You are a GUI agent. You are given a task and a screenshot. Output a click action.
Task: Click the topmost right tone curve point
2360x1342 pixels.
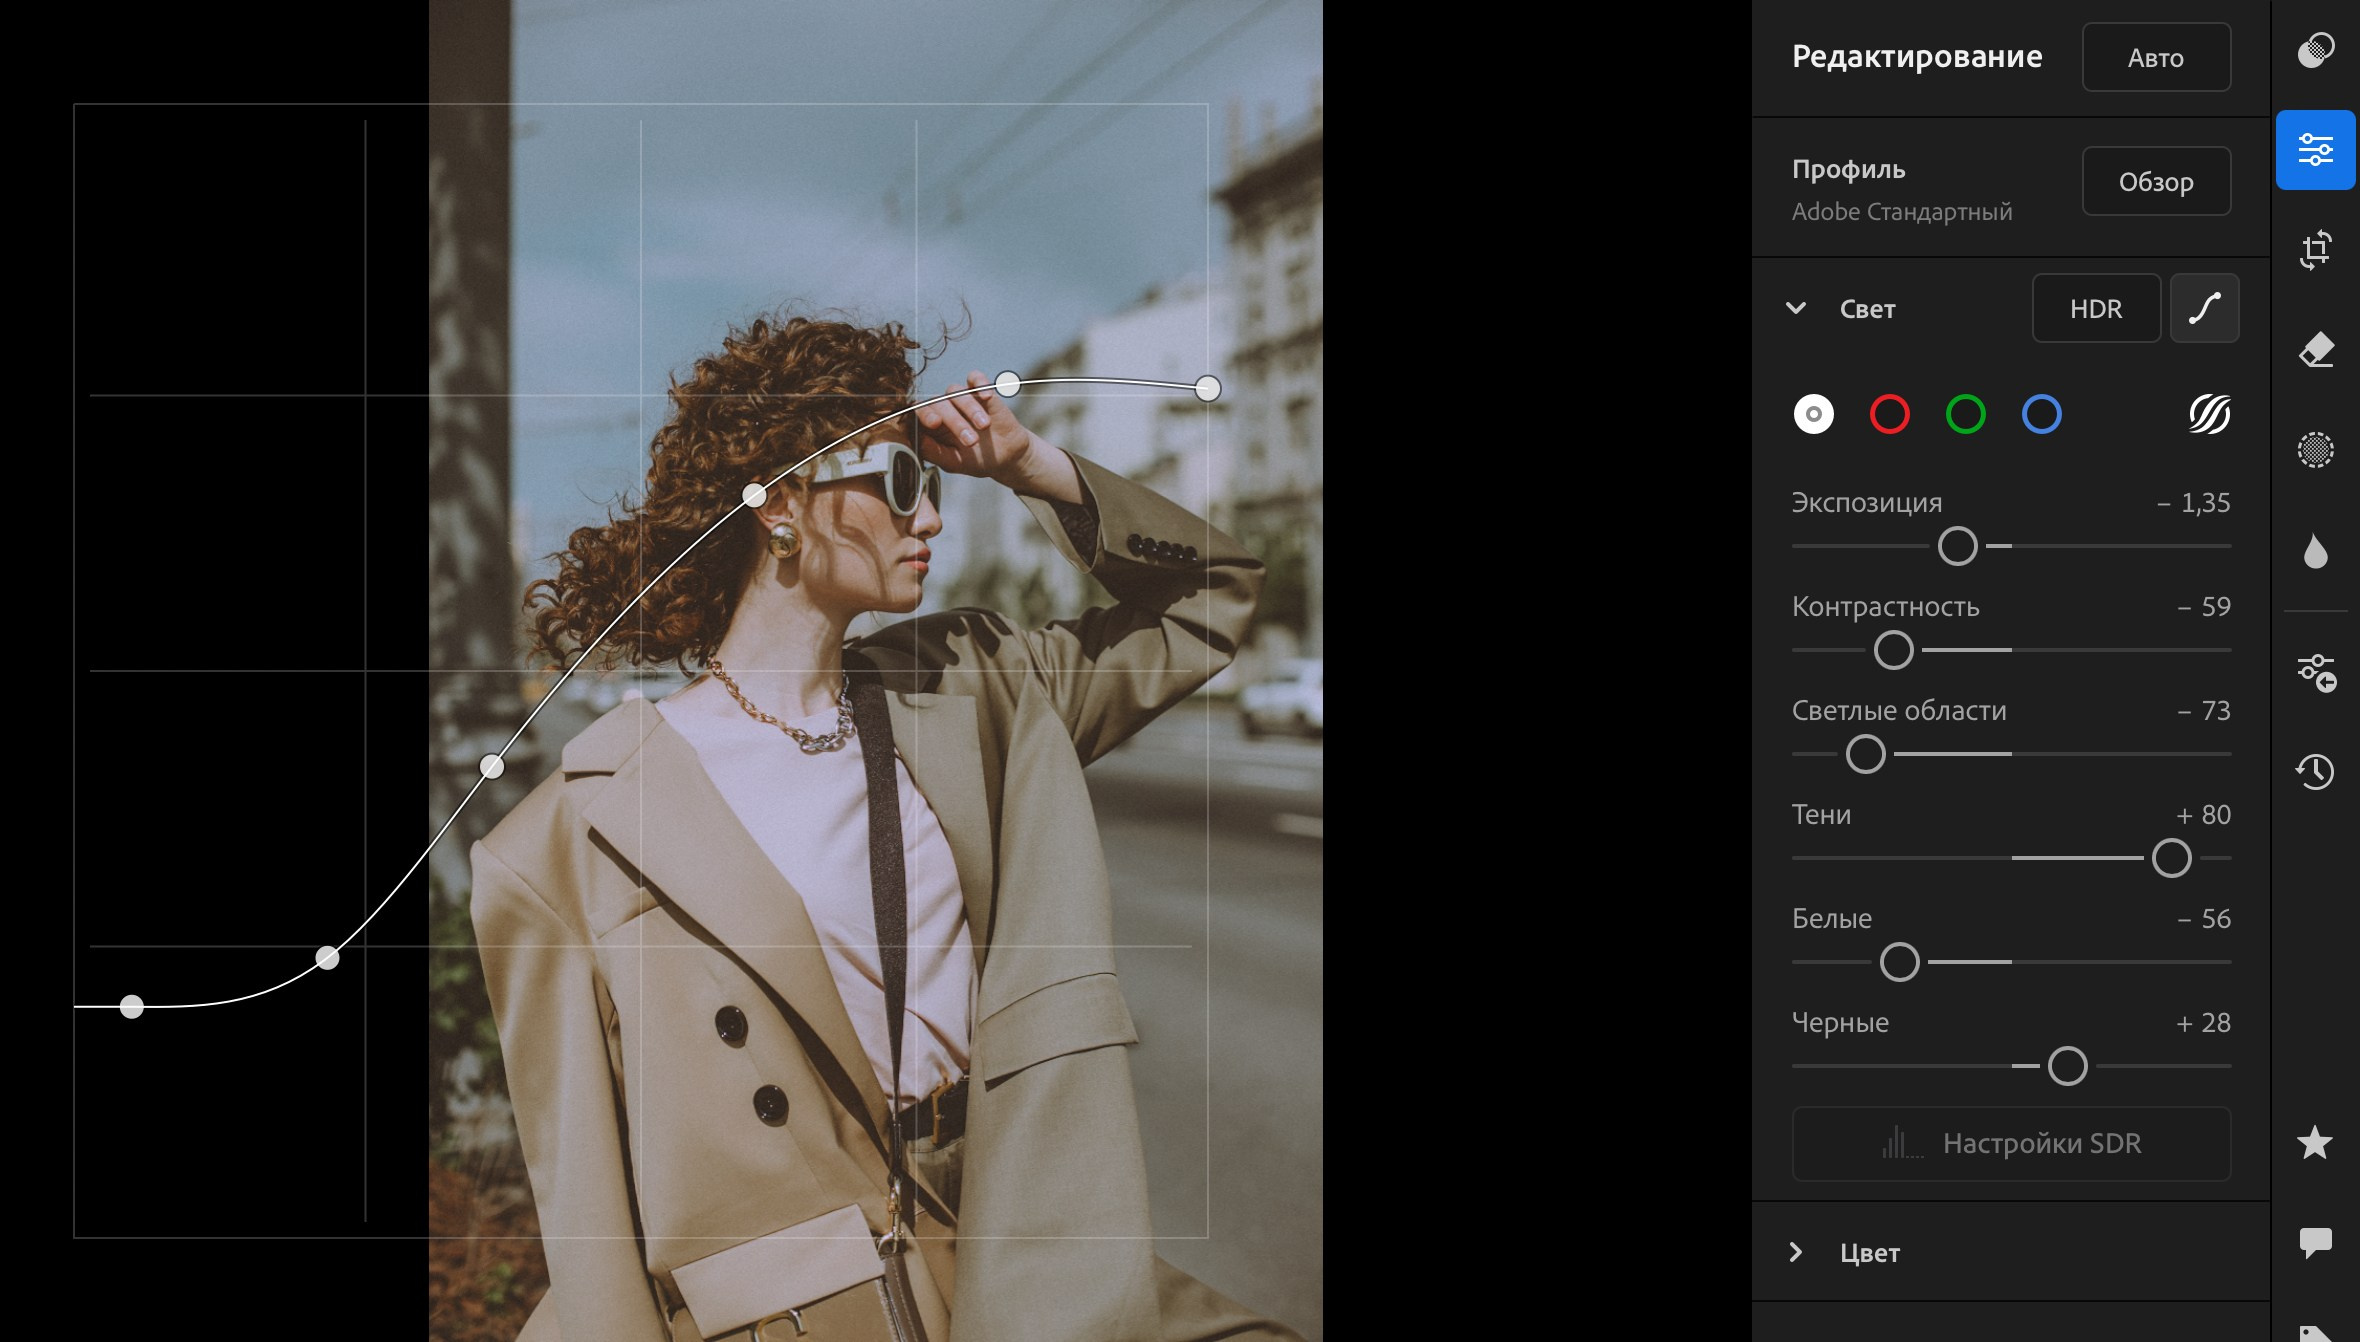coord(1208,388)
